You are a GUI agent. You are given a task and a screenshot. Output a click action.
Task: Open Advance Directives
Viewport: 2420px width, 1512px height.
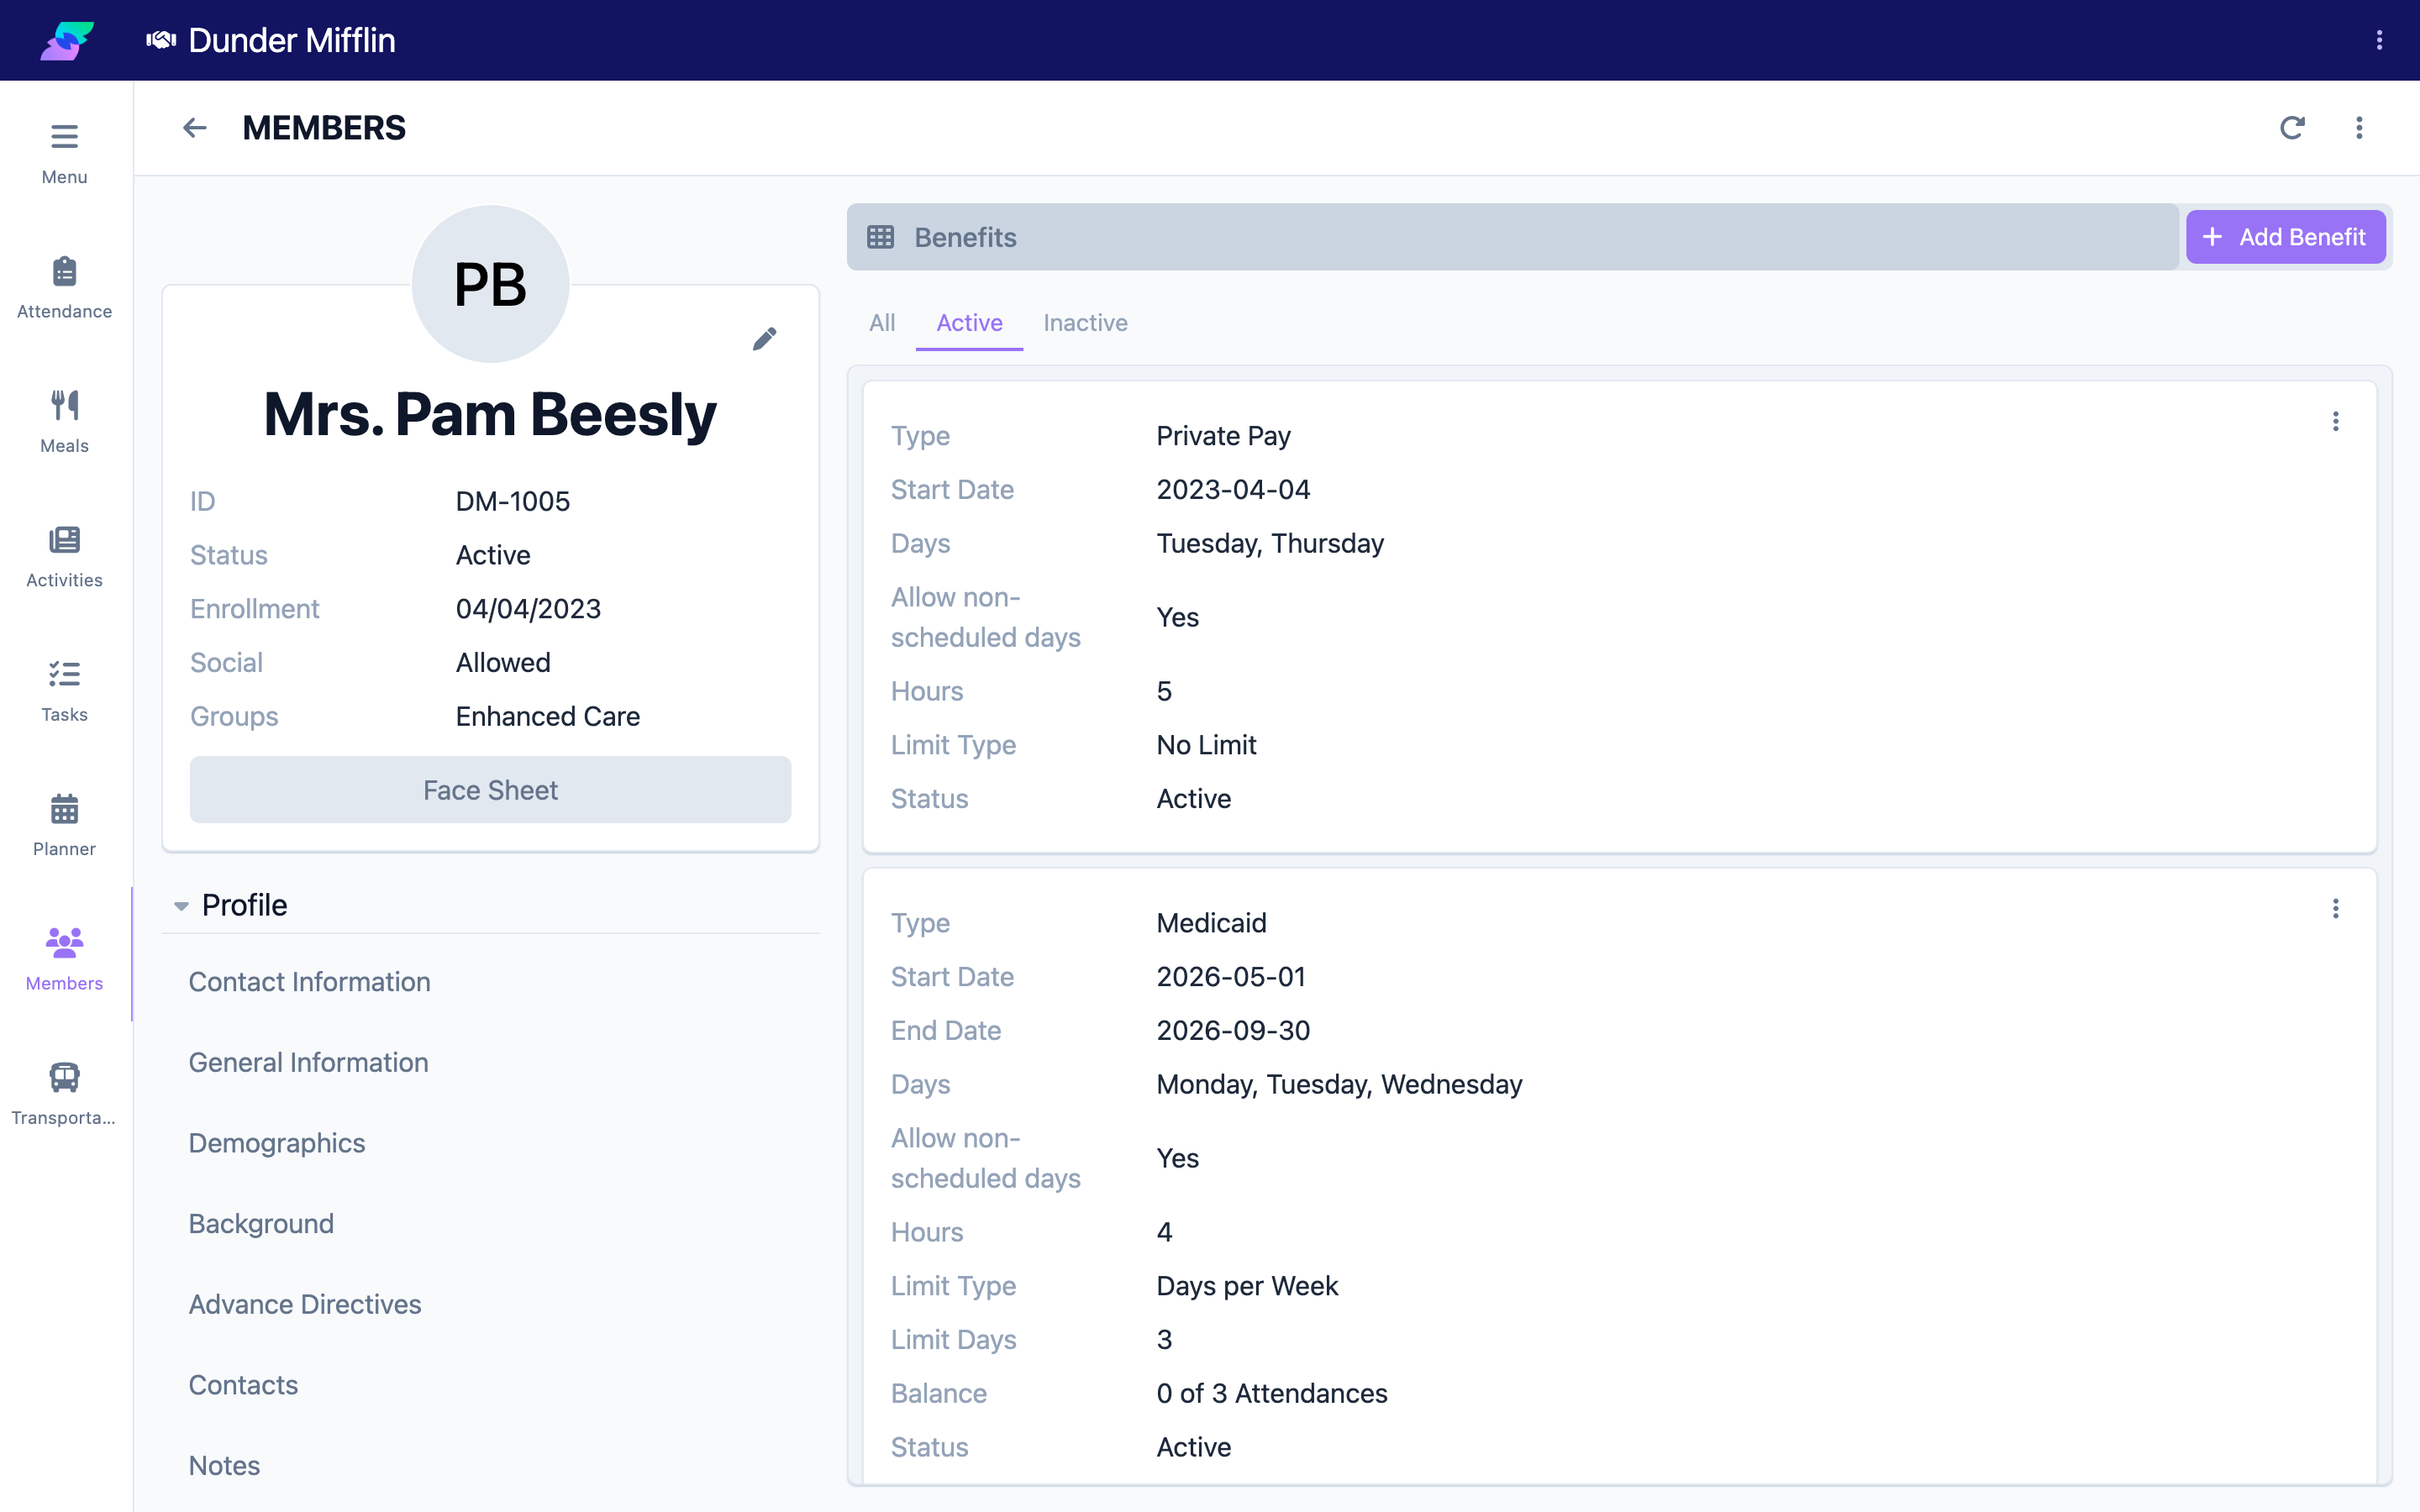[305, 1304]
